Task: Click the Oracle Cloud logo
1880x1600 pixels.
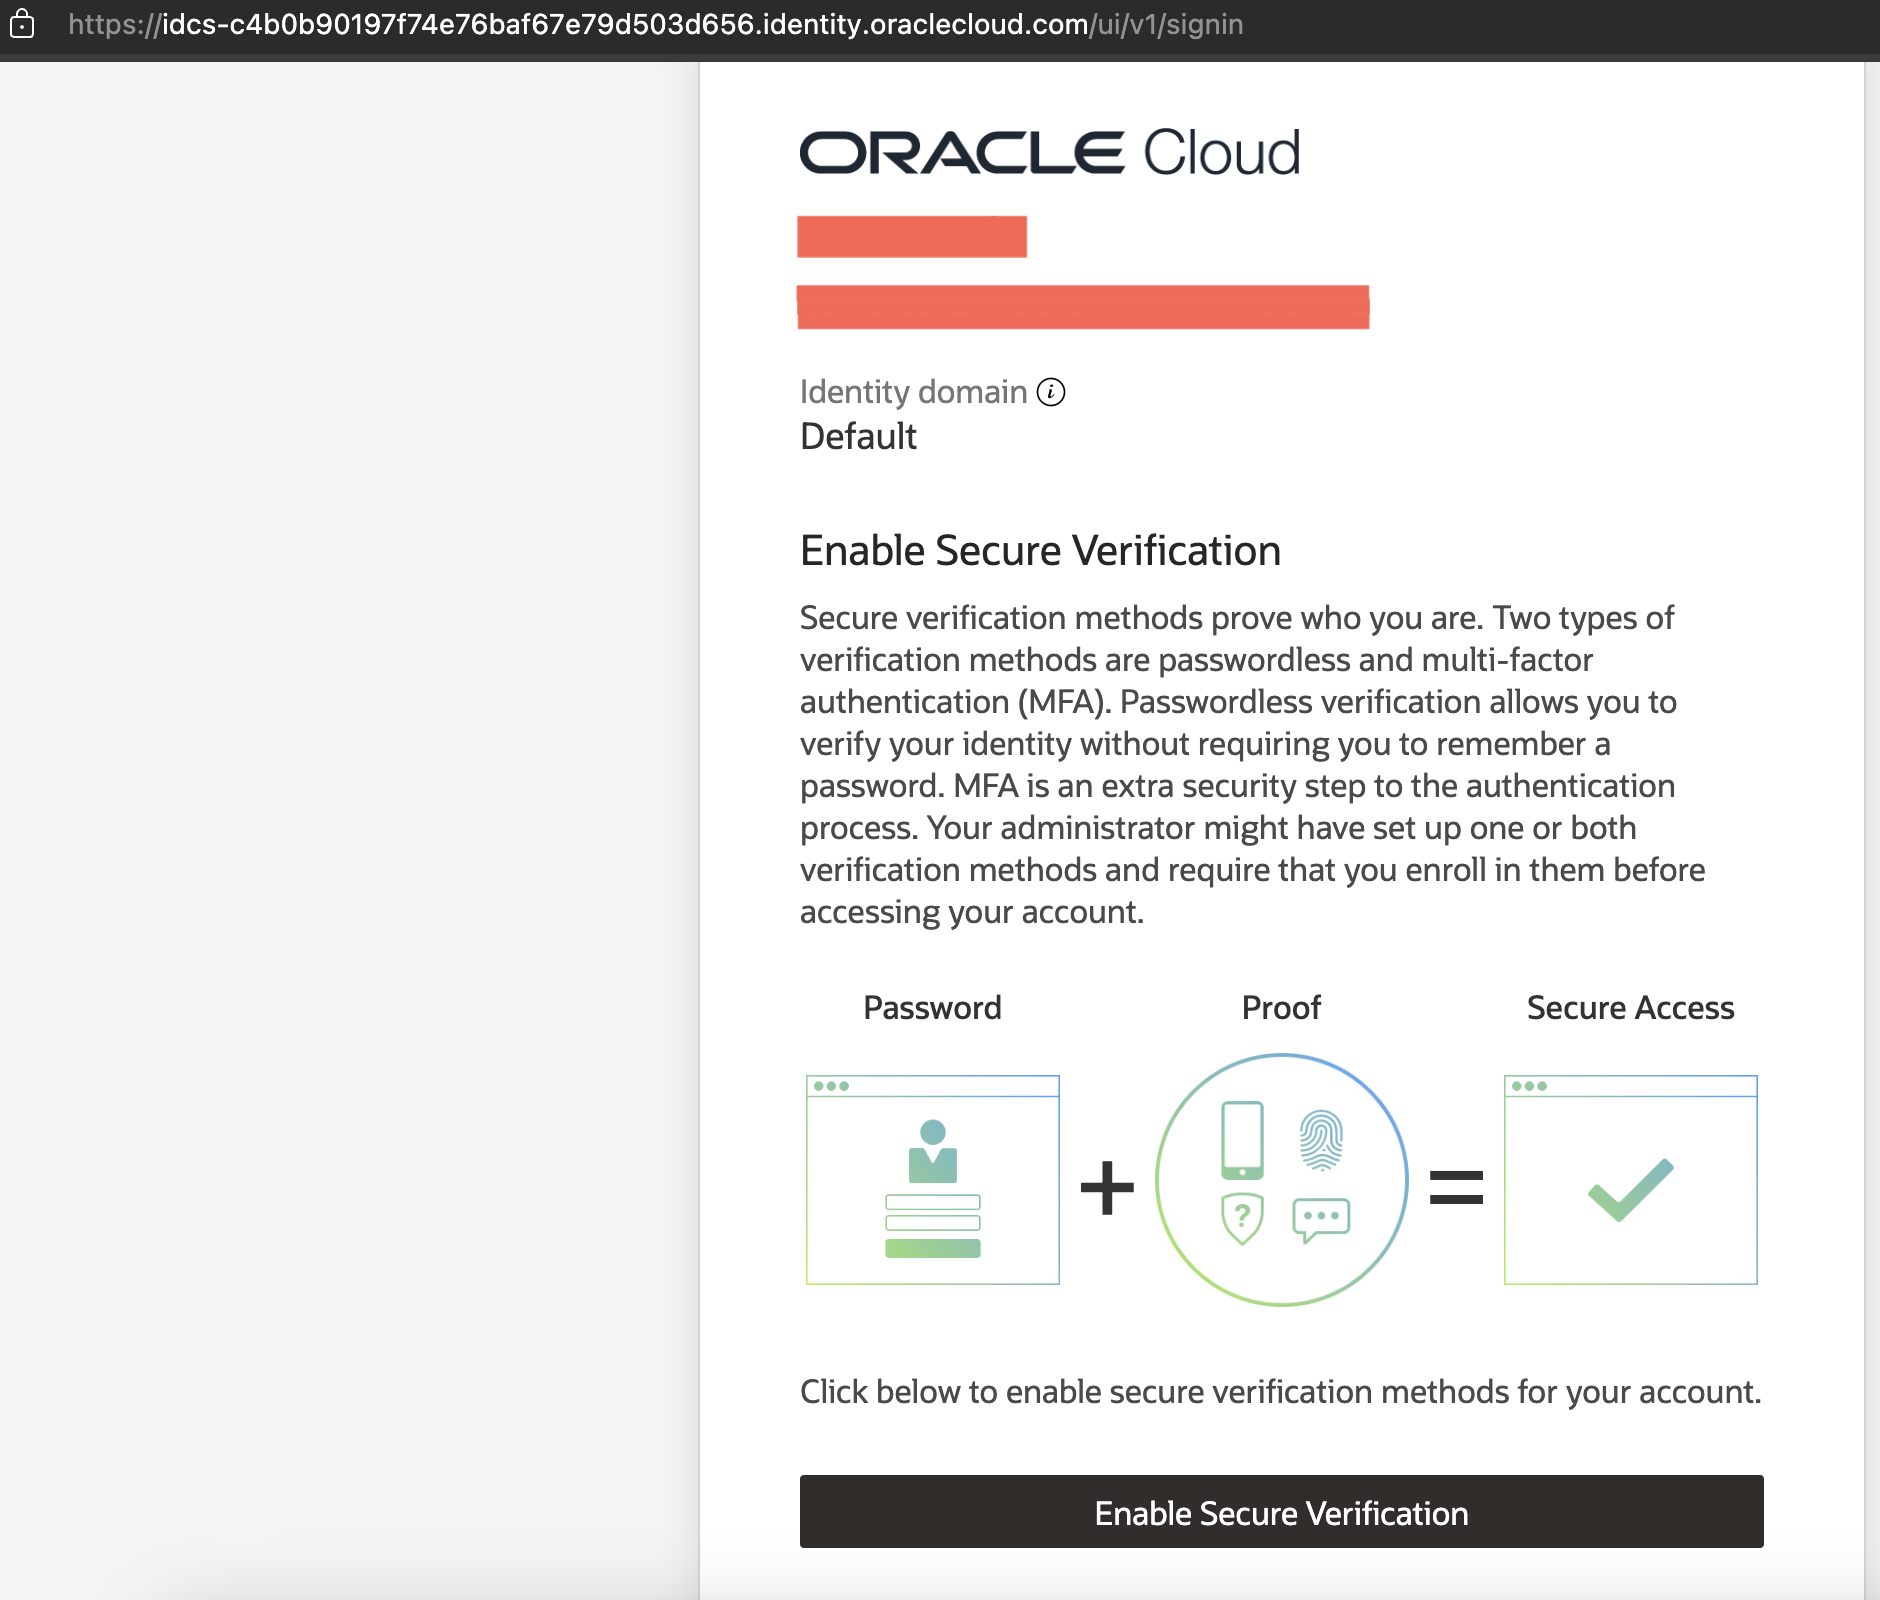Action: [x=1050, y=153]
